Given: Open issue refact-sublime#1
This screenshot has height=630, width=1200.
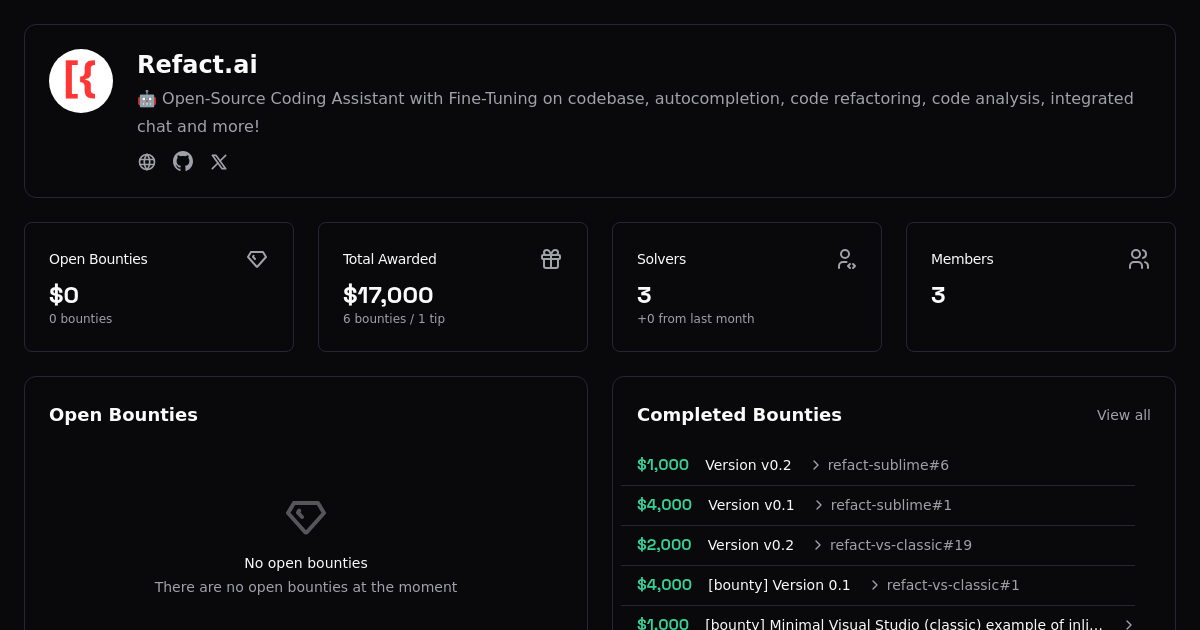Looking at the screenshot, I should click(x=891, y=505).
